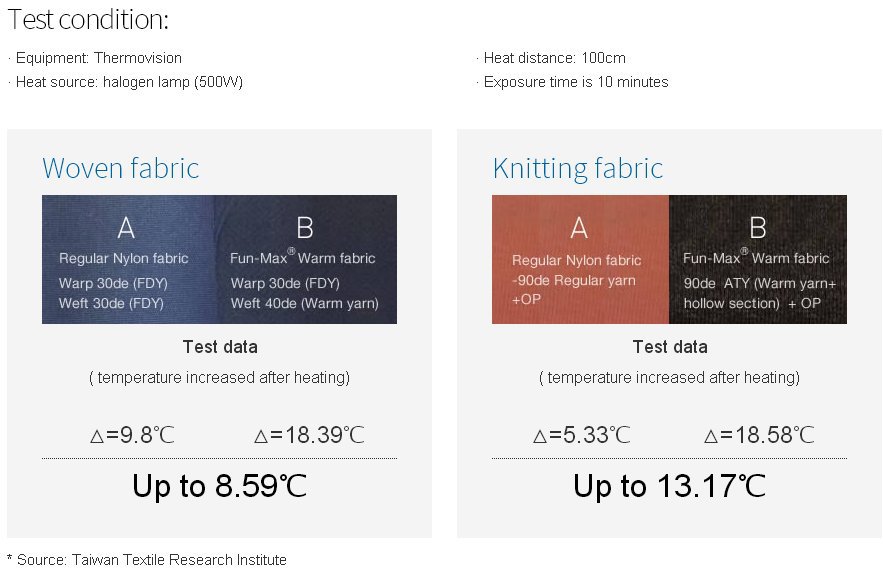Click the knitting Test data label
Viewport: 883px width, 577px height.
(670, 347)
